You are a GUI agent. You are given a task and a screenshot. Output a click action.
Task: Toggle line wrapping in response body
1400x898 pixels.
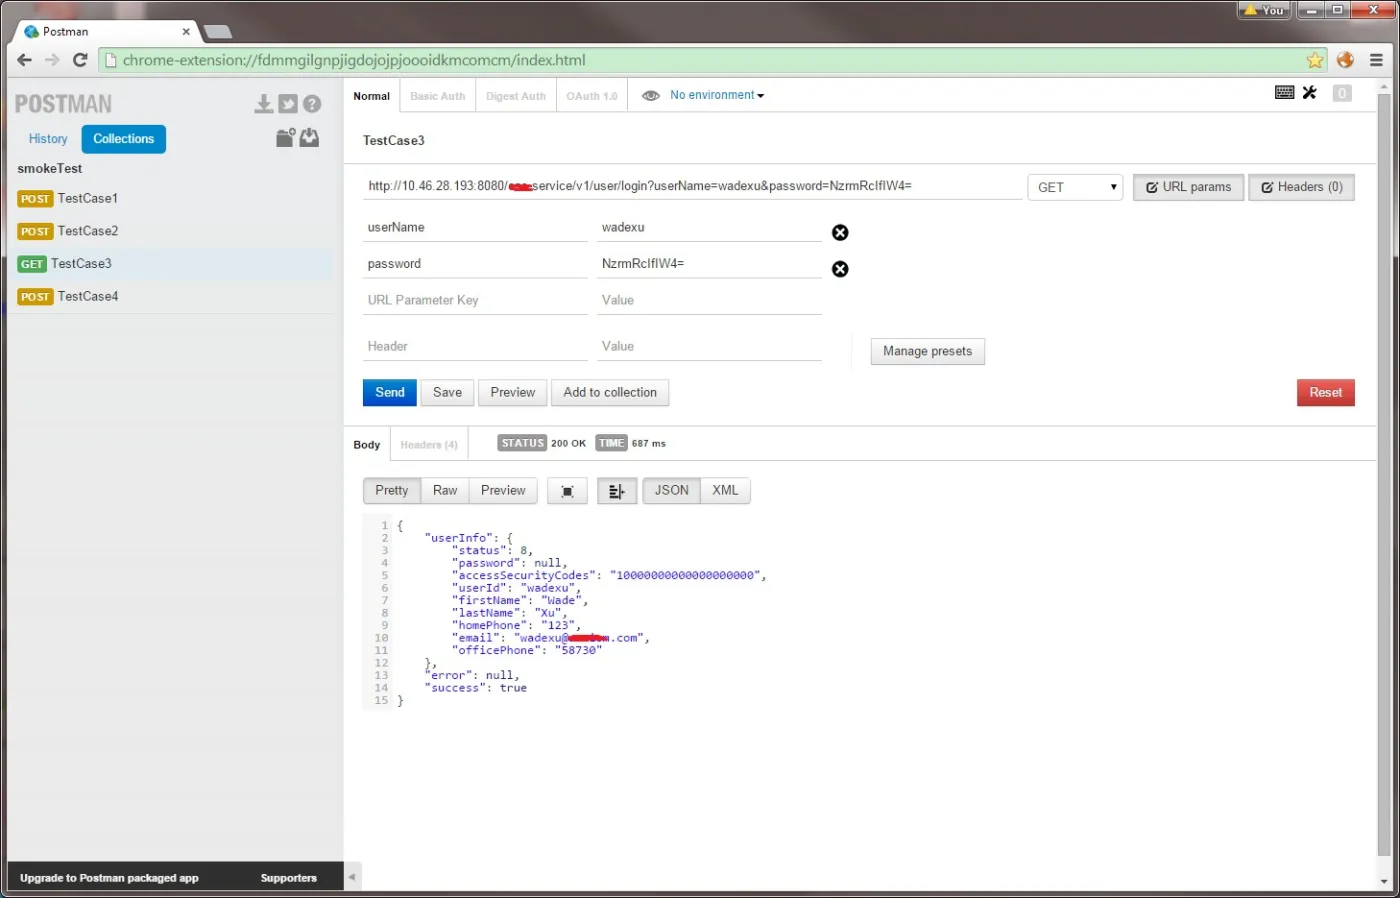click(616, 491)
